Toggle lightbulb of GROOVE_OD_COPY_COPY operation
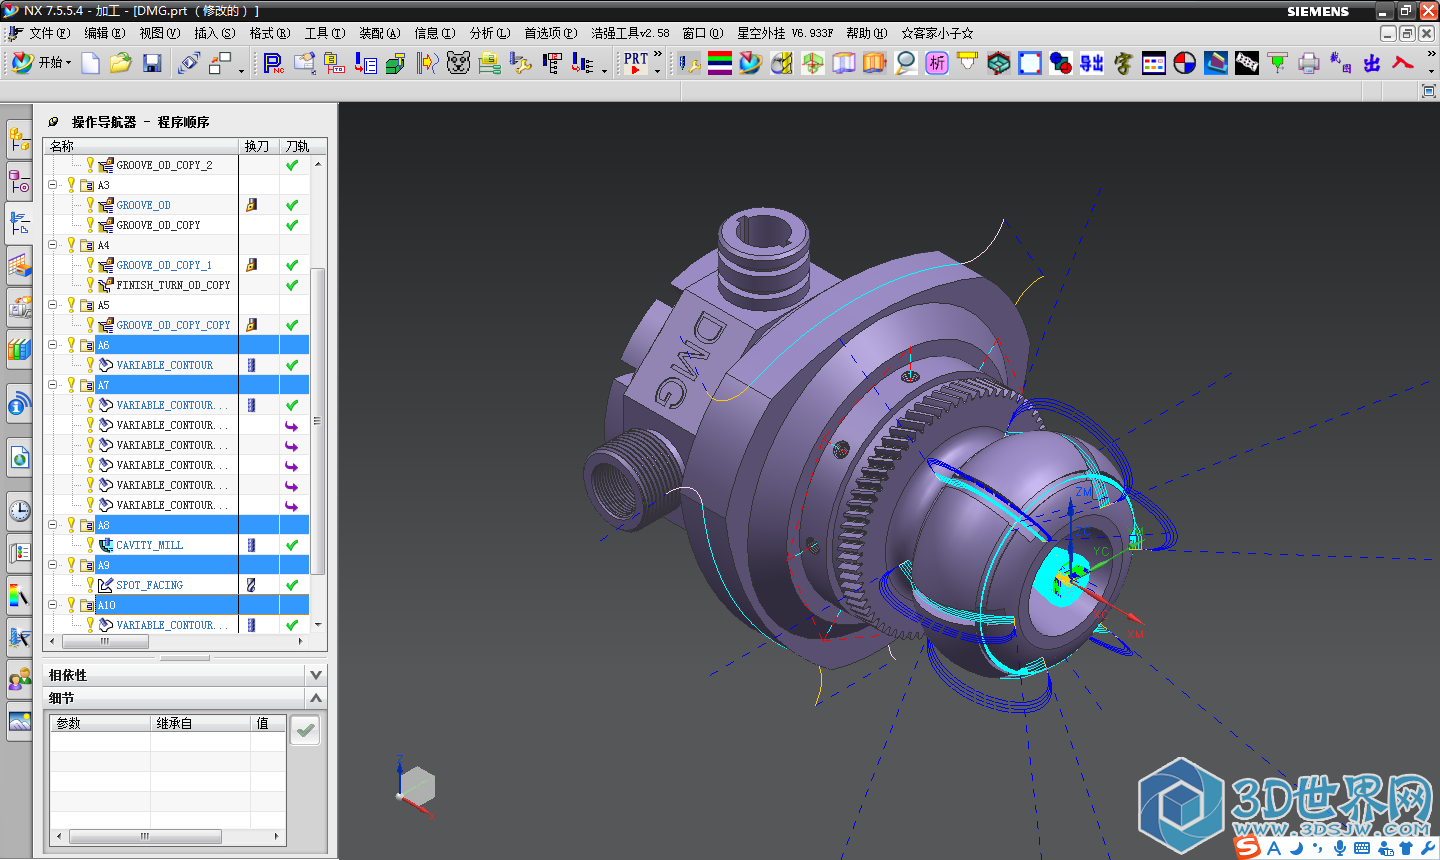Image resolution: width=1440 pixels, height=860 pixels. tap(90, 324)
